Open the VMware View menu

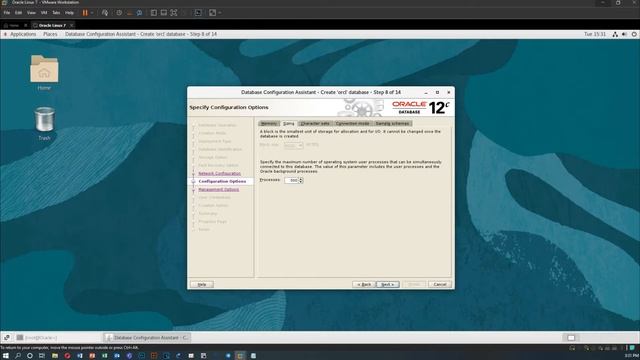(31, 13)
